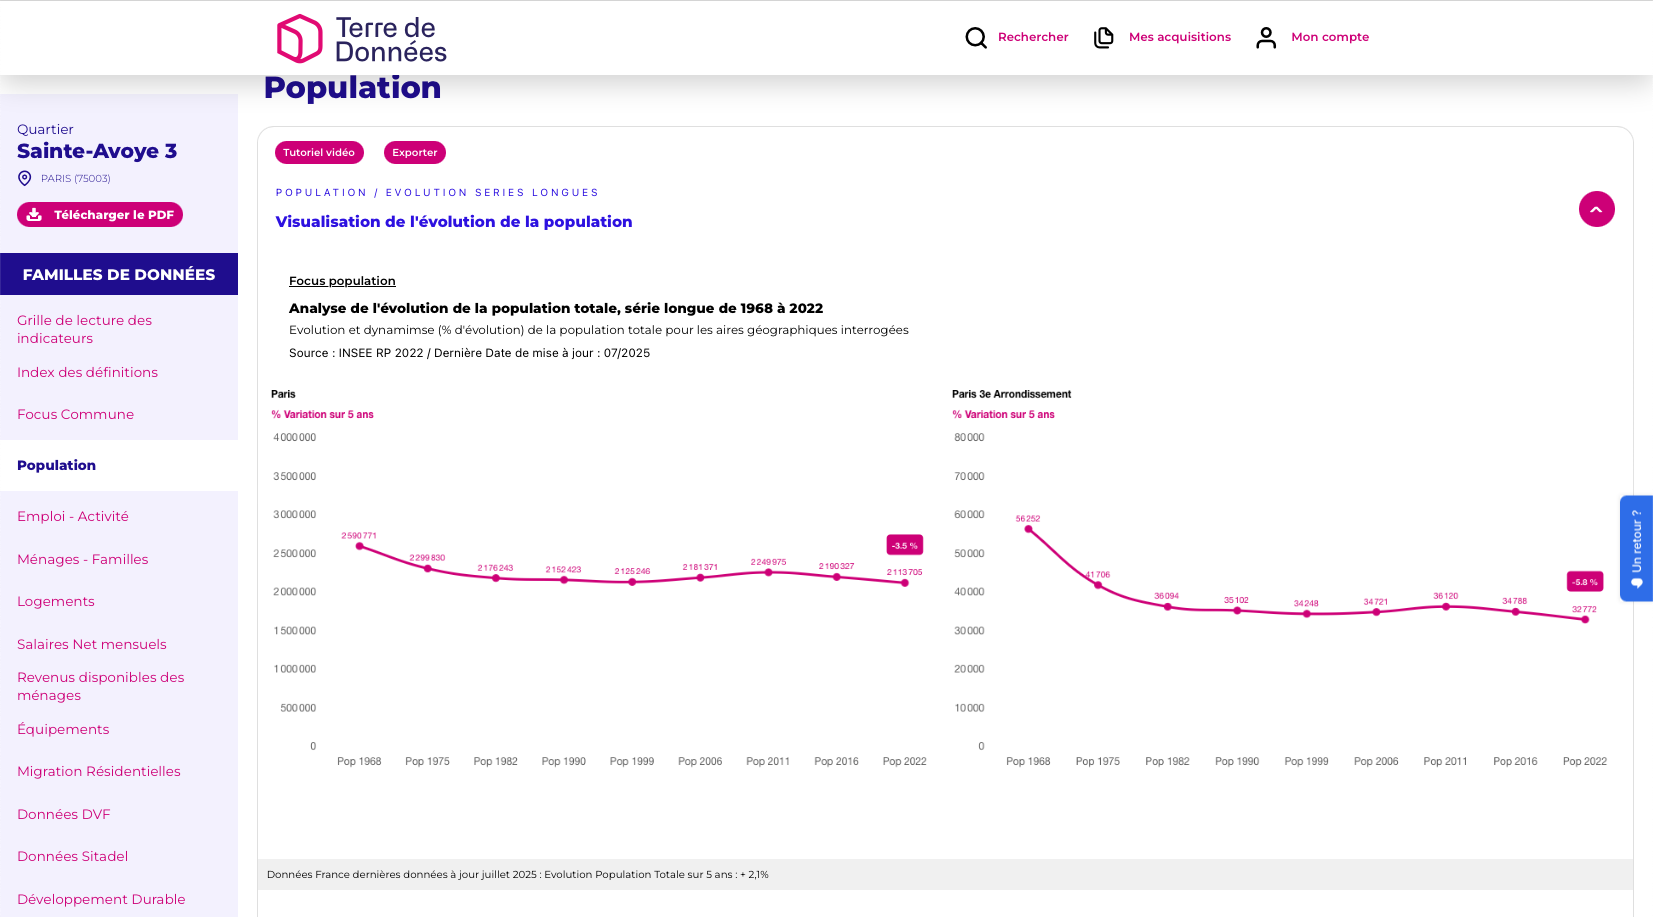This screenshot has height=917, width=1653.
Task: Toggle Paris 3e Arrondissement variation legend
Action: tap(1003, 414)
